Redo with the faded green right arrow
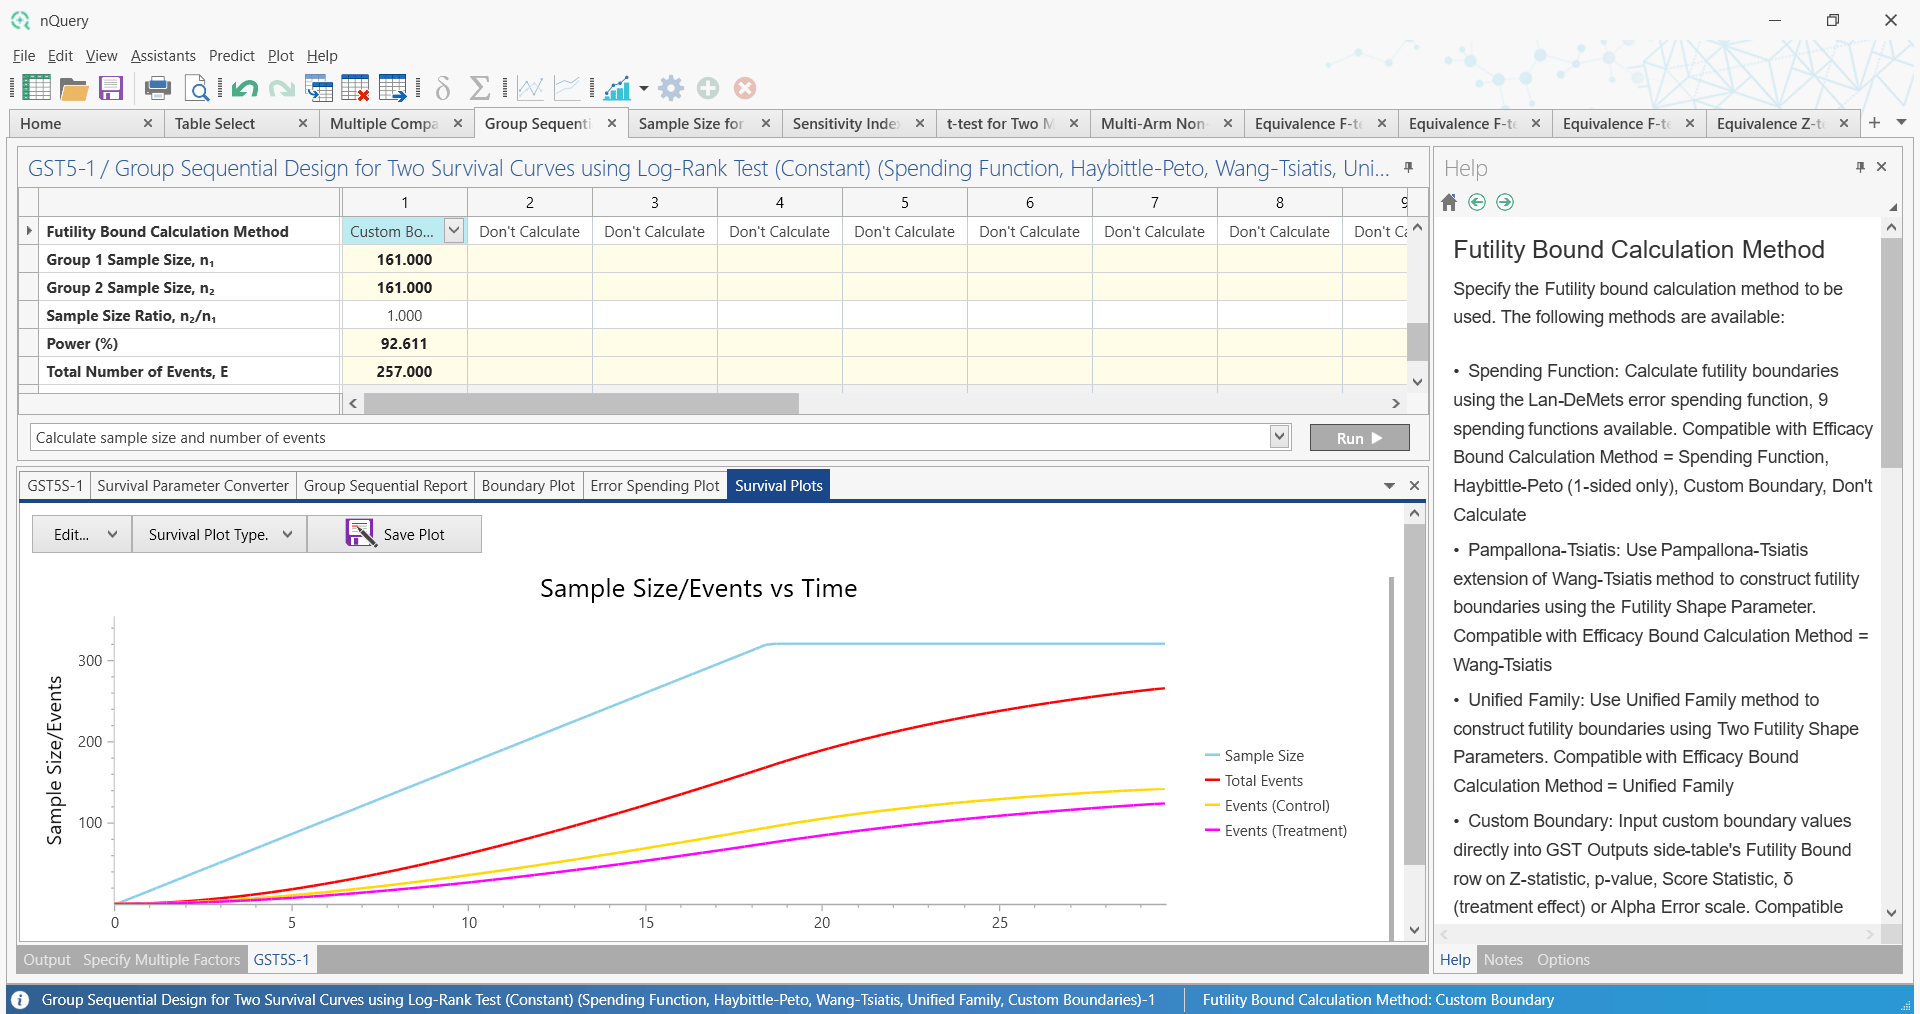 [282, 89]
